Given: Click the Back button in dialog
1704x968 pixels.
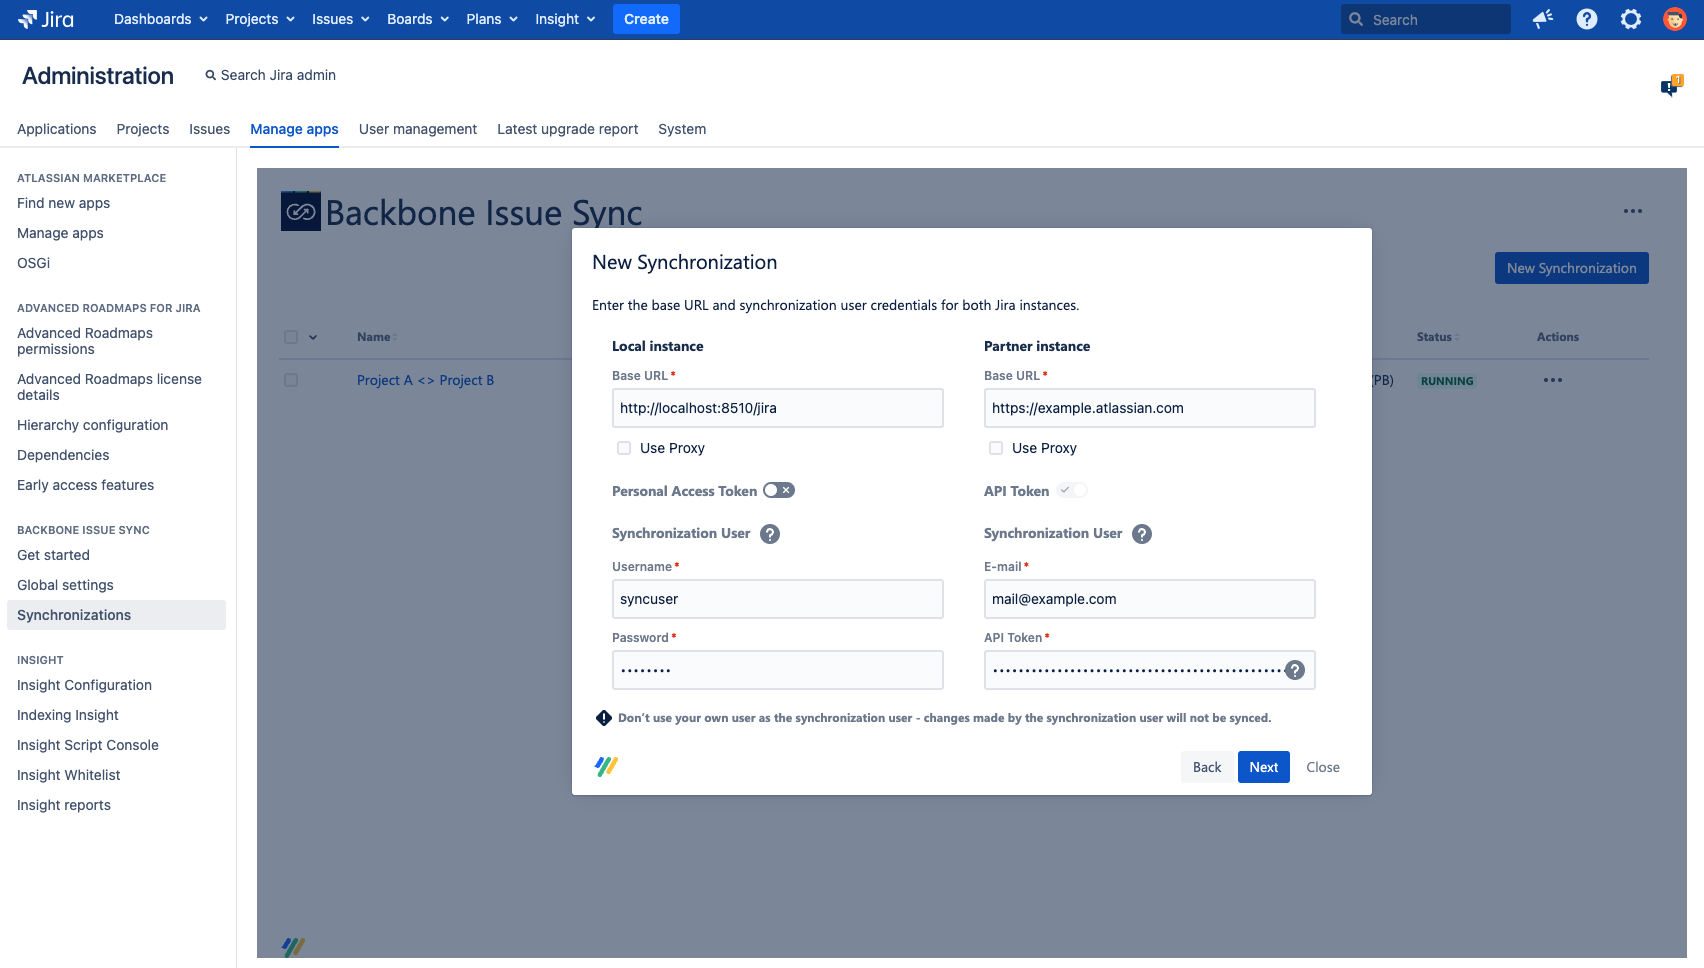Looking at the screenshot, I should coord(1207,767).
